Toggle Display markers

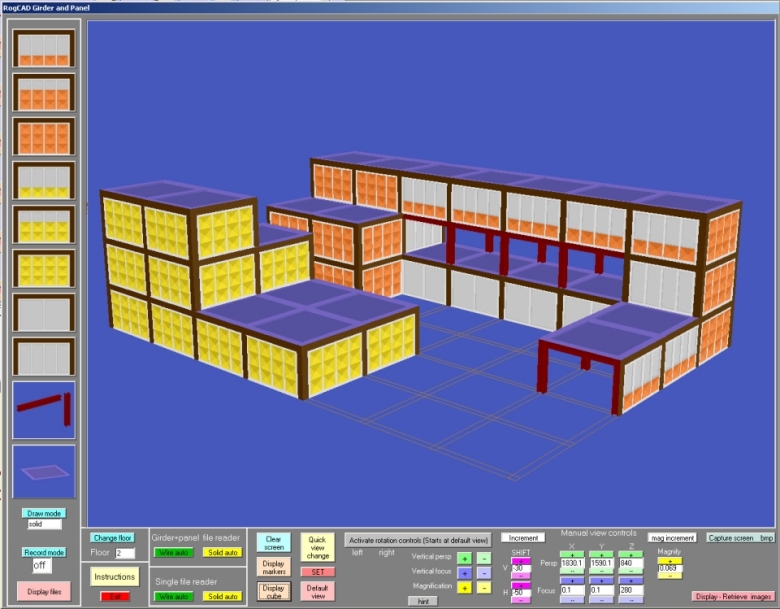[273, 567]
